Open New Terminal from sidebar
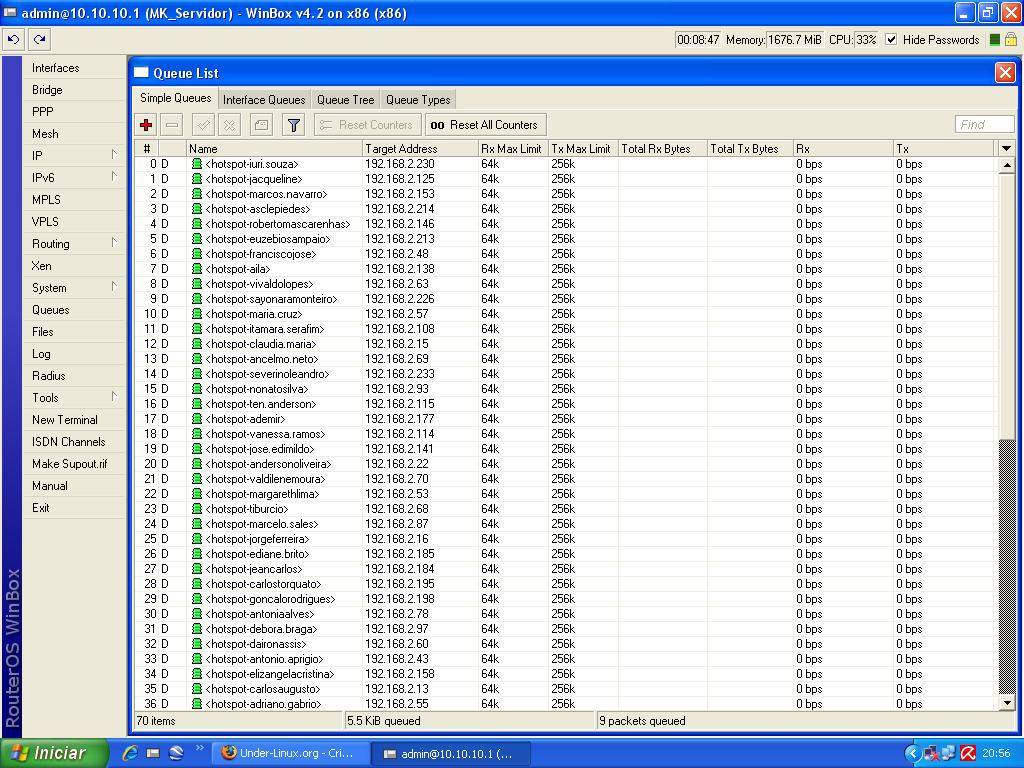The height and width of the screenshot is (768, 1024). click(73, 420)
